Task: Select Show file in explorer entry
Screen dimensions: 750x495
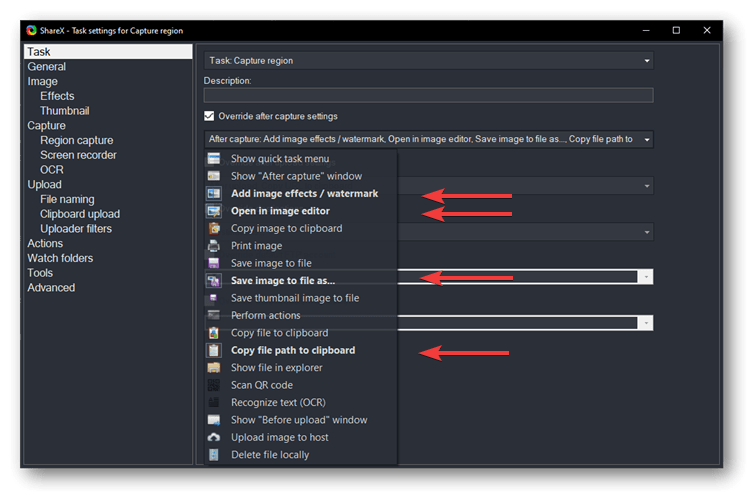Action: (x=301, y=367)
